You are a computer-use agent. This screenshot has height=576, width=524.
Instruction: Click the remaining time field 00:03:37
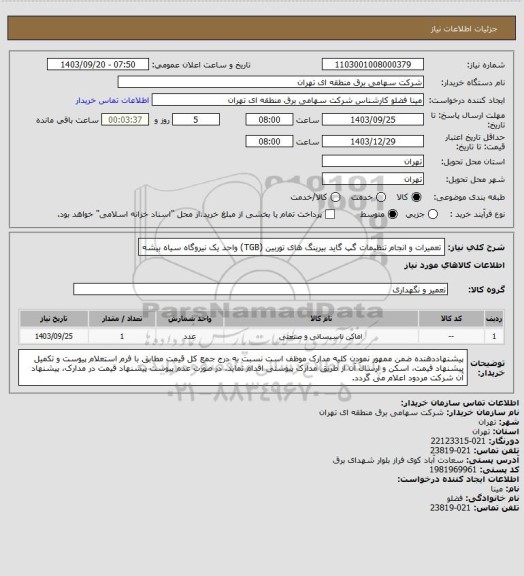coord(125,120)
